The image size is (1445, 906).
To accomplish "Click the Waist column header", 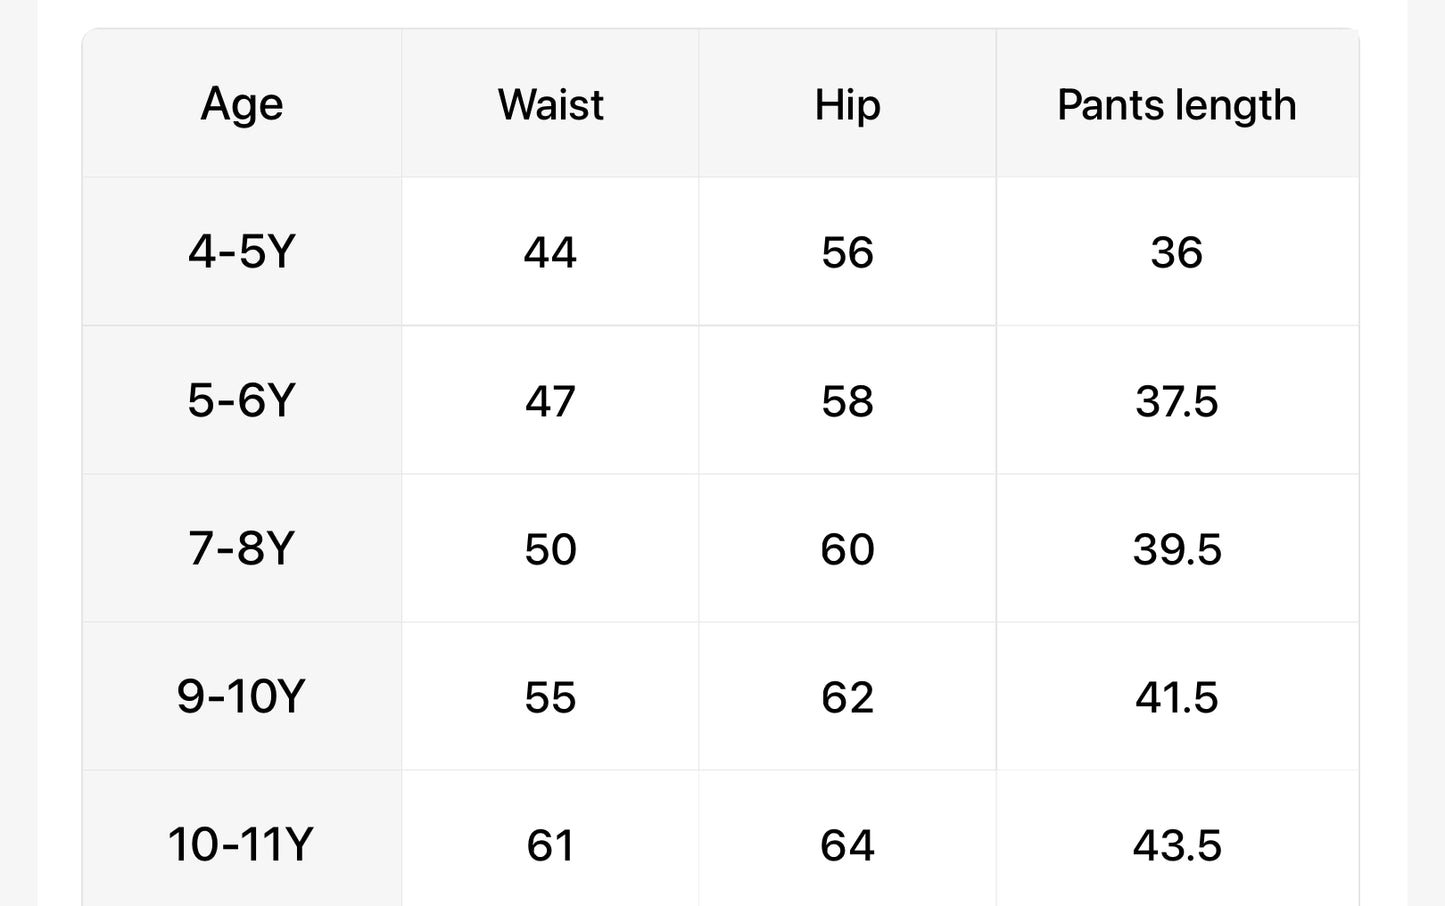I will [550, 104].
